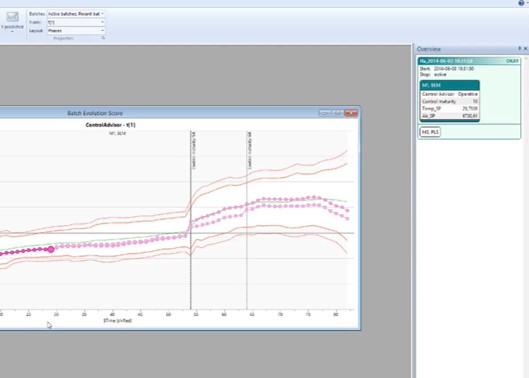Viewport: 529px width, 378px height.
Task: Open the Y predicted plot button
Action: coord(12,21)
